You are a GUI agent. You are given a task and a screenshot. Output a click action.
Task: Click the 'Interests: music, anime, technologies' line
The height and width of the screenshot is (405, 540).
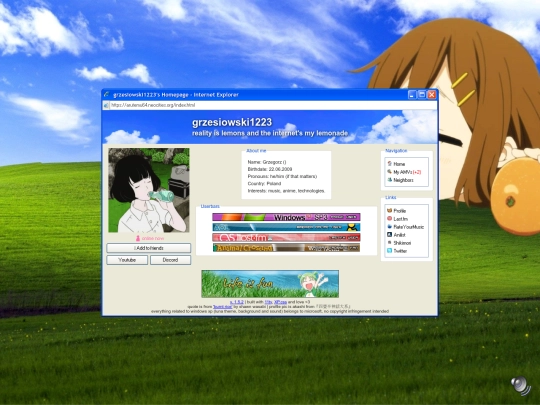tap(286, 191)
